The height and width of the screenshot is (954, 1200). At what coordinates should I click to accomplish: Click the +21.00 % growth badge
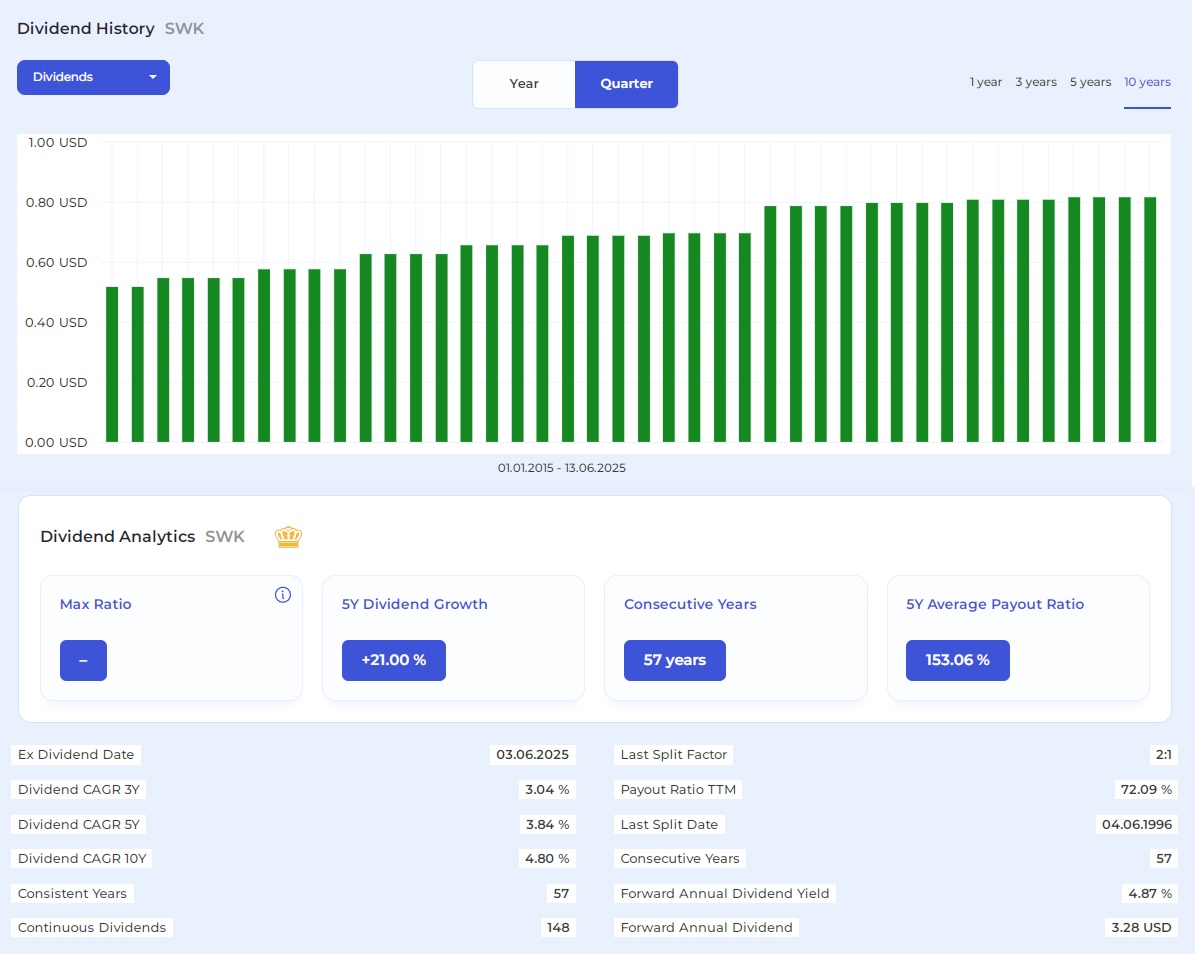394,660
